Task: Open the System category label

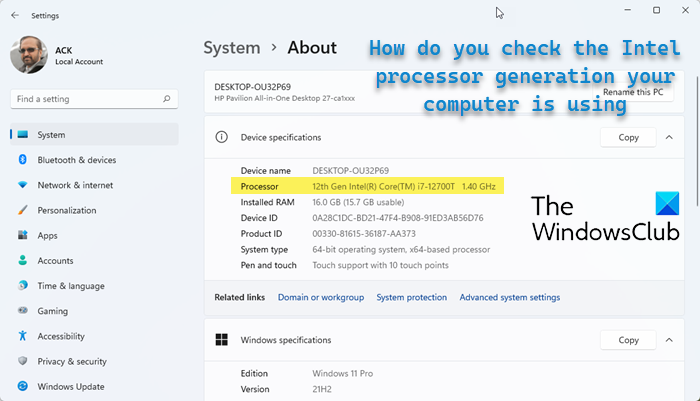Action: click(51, 135)
